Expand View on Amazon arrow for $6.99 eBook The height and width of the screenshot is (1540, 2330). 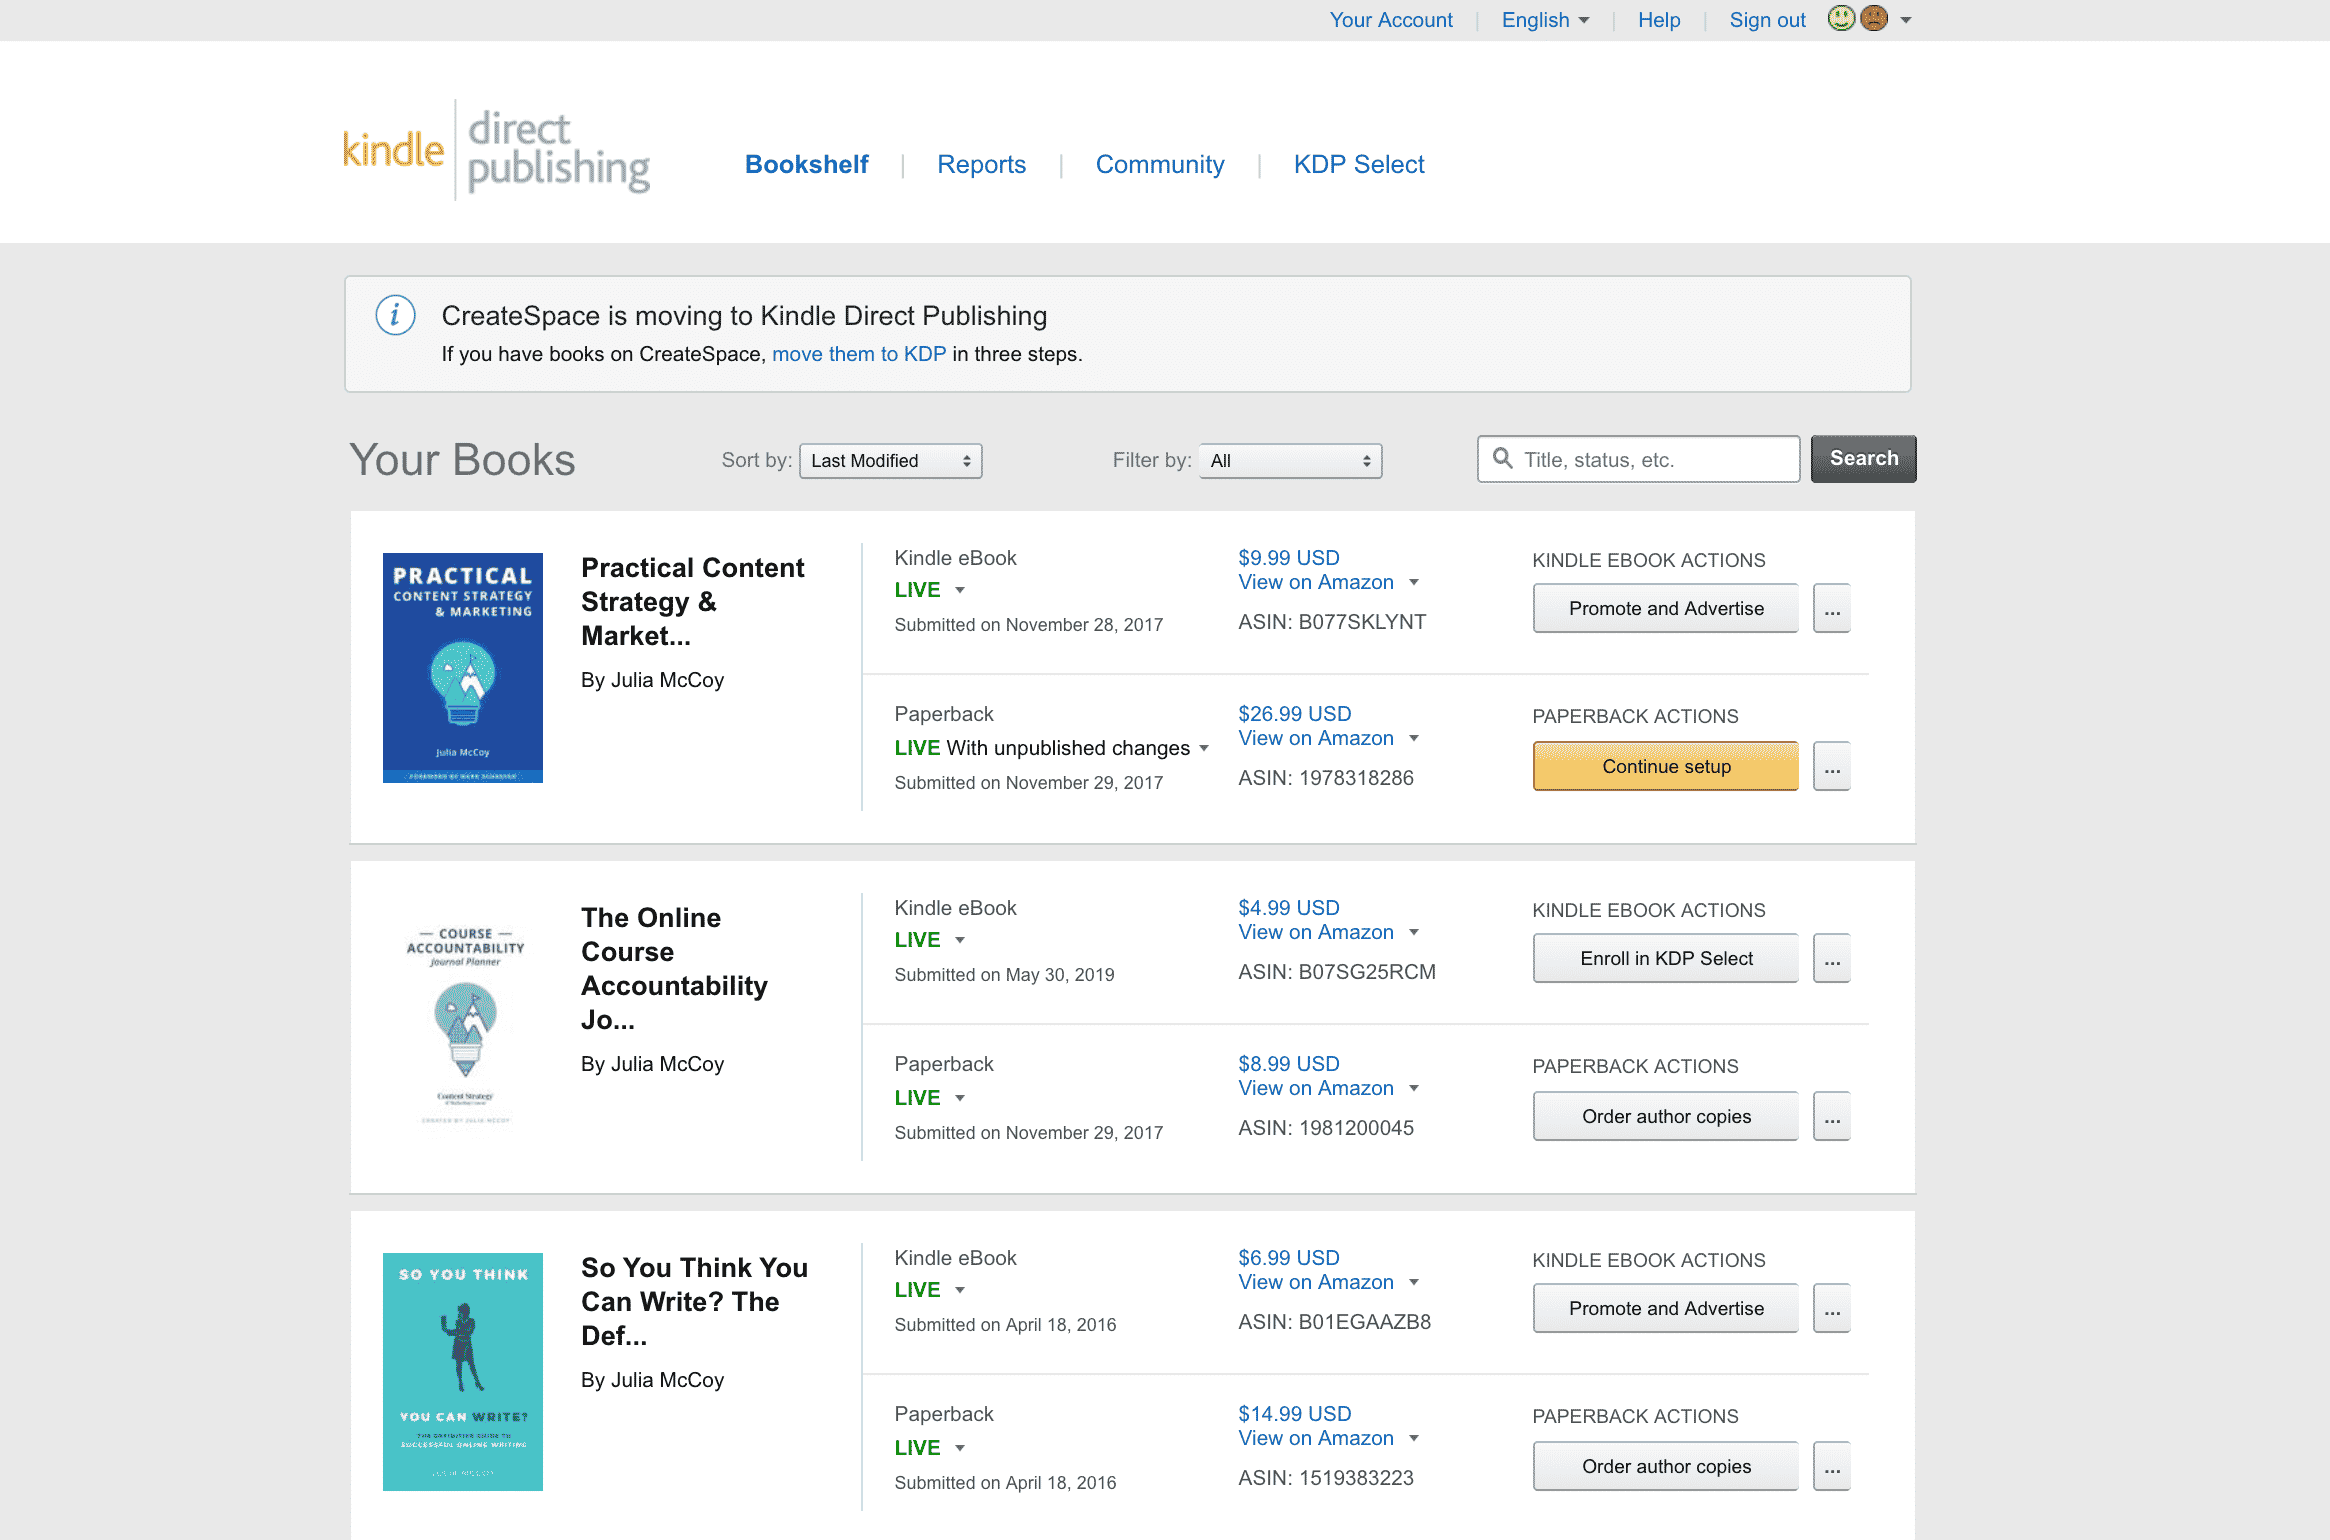(1414, 1282)
